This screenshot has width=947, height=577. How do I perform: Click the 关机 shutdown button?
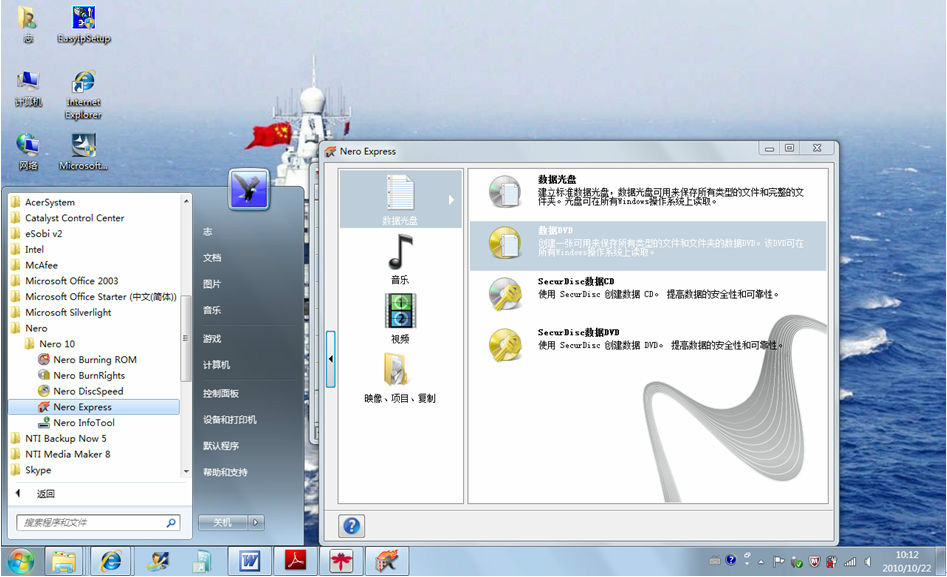pyautogui.click(x=223, y=523)
